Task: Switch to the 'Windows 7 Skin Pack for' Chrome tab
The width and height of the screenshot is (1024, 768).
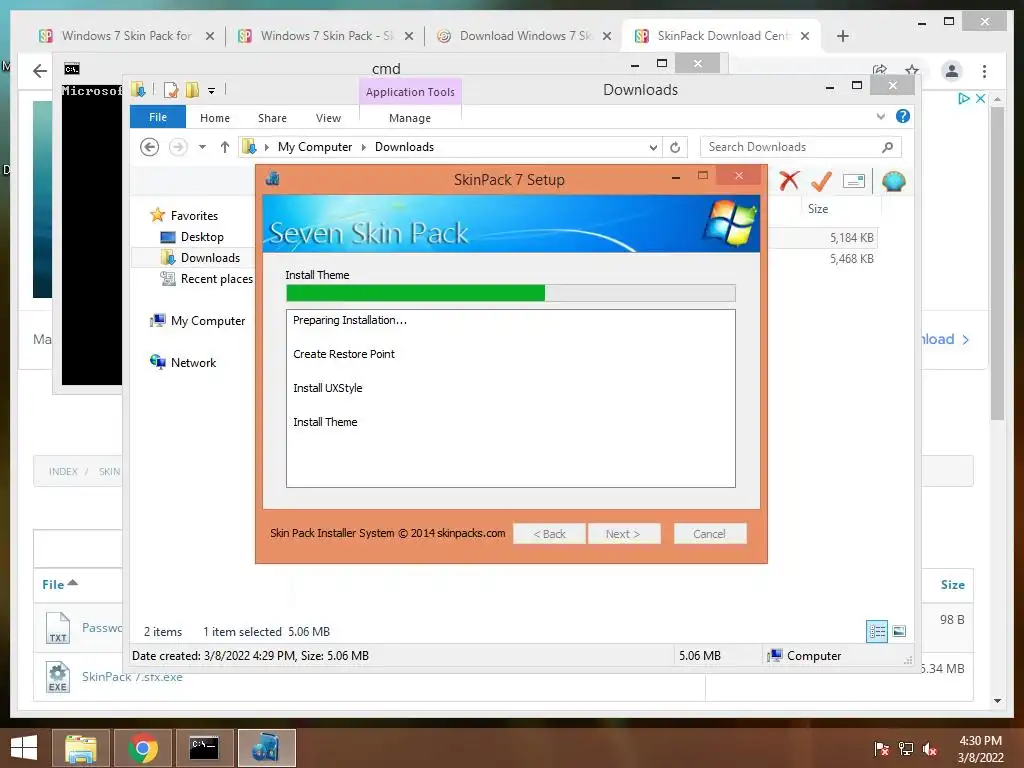Action: [x=127, y=36]
